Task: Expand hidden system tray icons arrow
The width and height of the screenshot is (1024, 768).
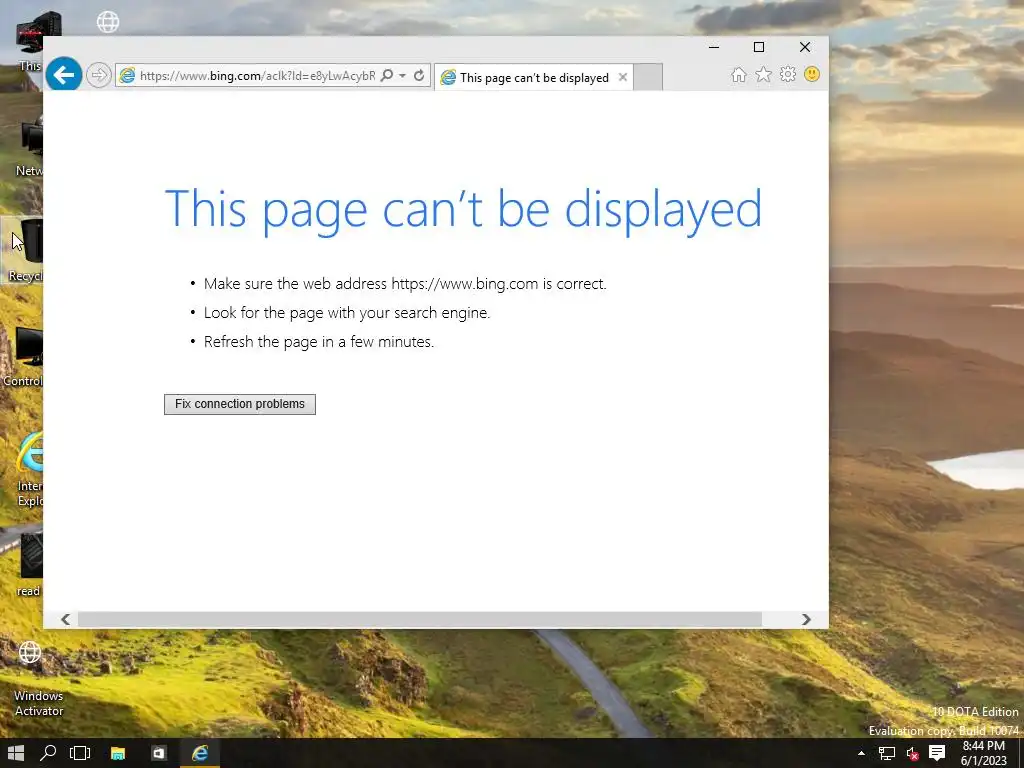Action: [x=861, y=753]
